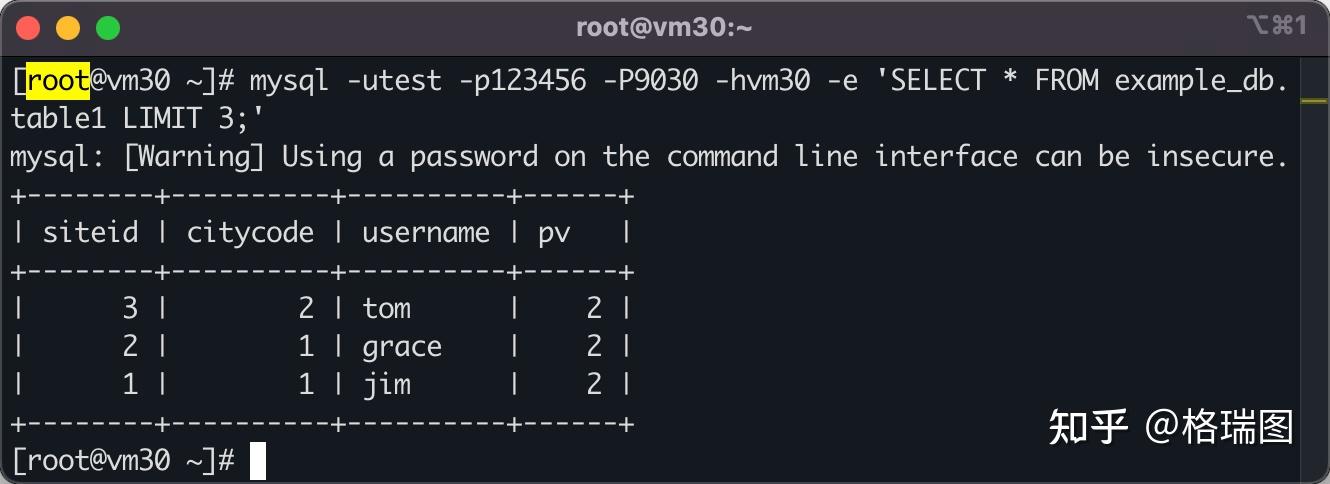Click the highlighted root text in prompt
The width and height of the screenshot is (1330, 484).
pos(59,80)
